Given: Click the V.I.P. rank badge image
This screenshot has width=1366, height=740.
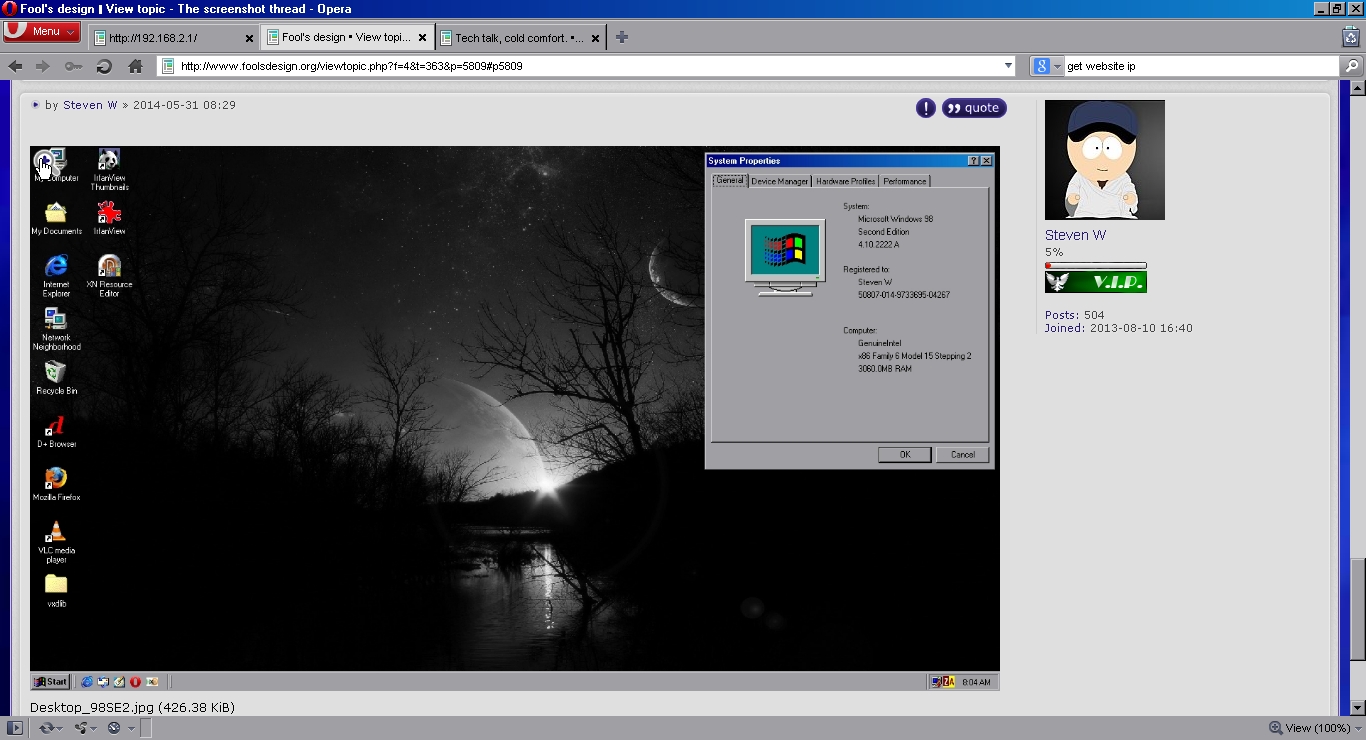Looking at the screenshot, I should 1095,282.
